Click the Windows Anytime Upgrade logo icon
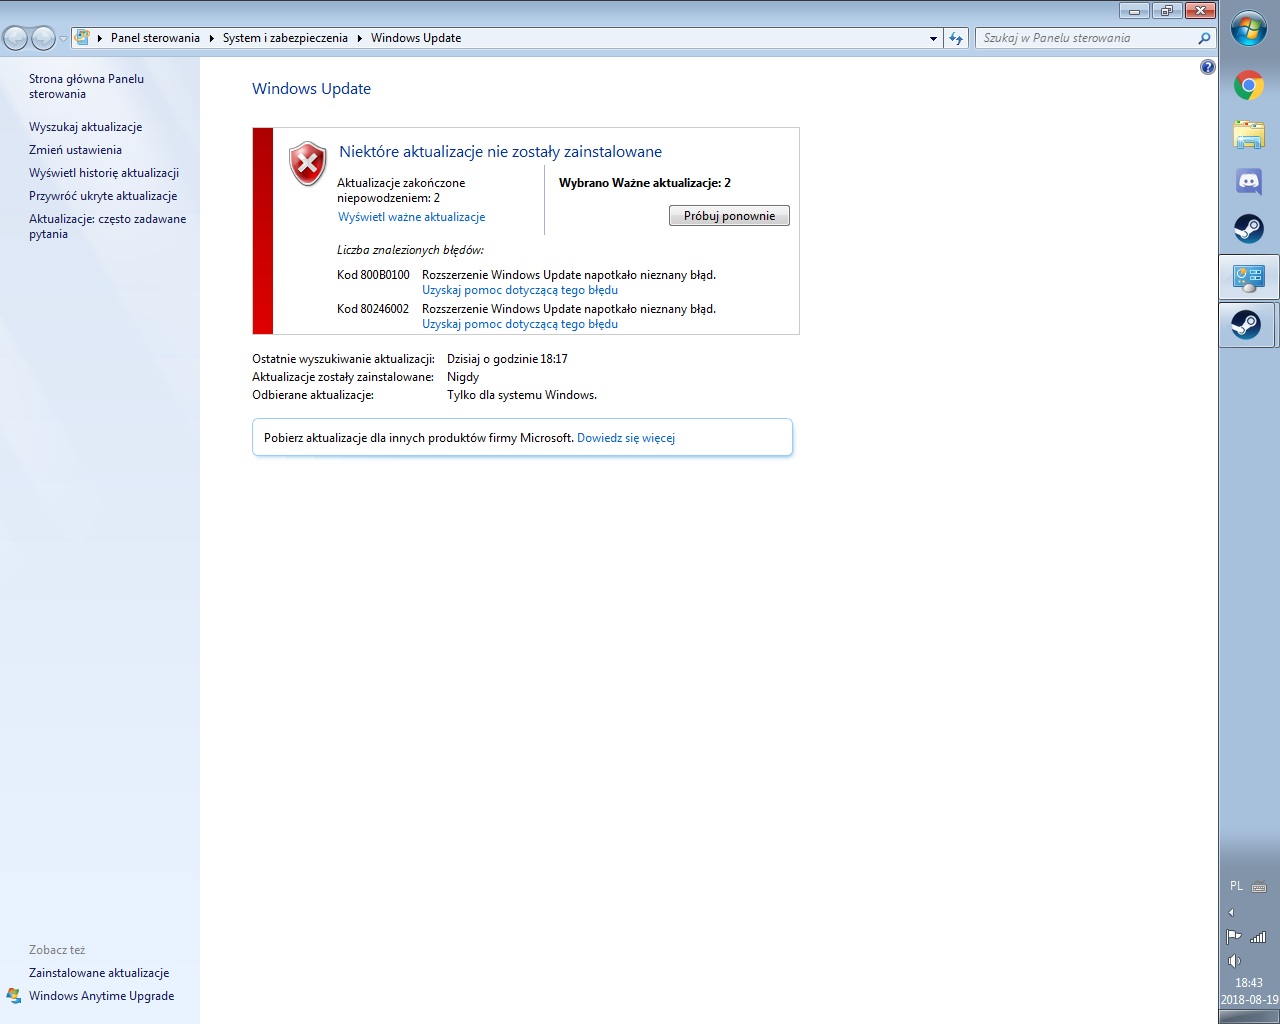 (14, 996)
